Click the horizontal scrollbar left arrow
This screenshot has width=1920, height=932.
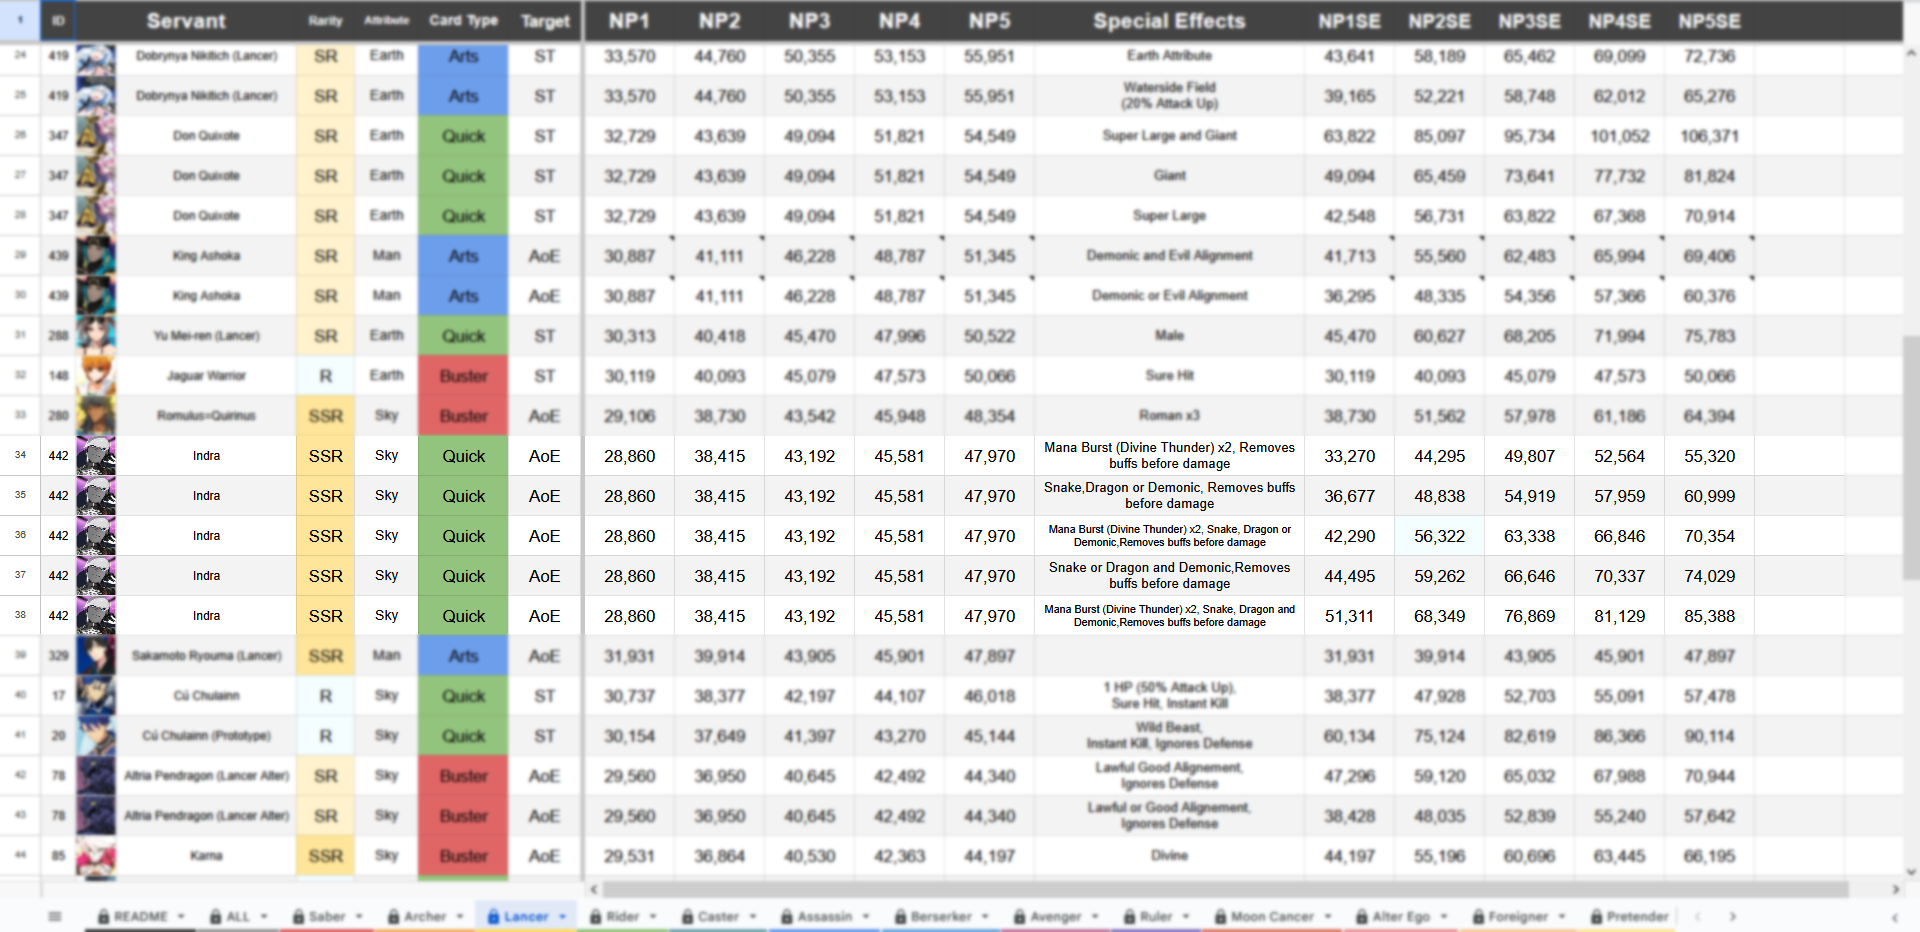pyautogui.click(x=594, y=889)
